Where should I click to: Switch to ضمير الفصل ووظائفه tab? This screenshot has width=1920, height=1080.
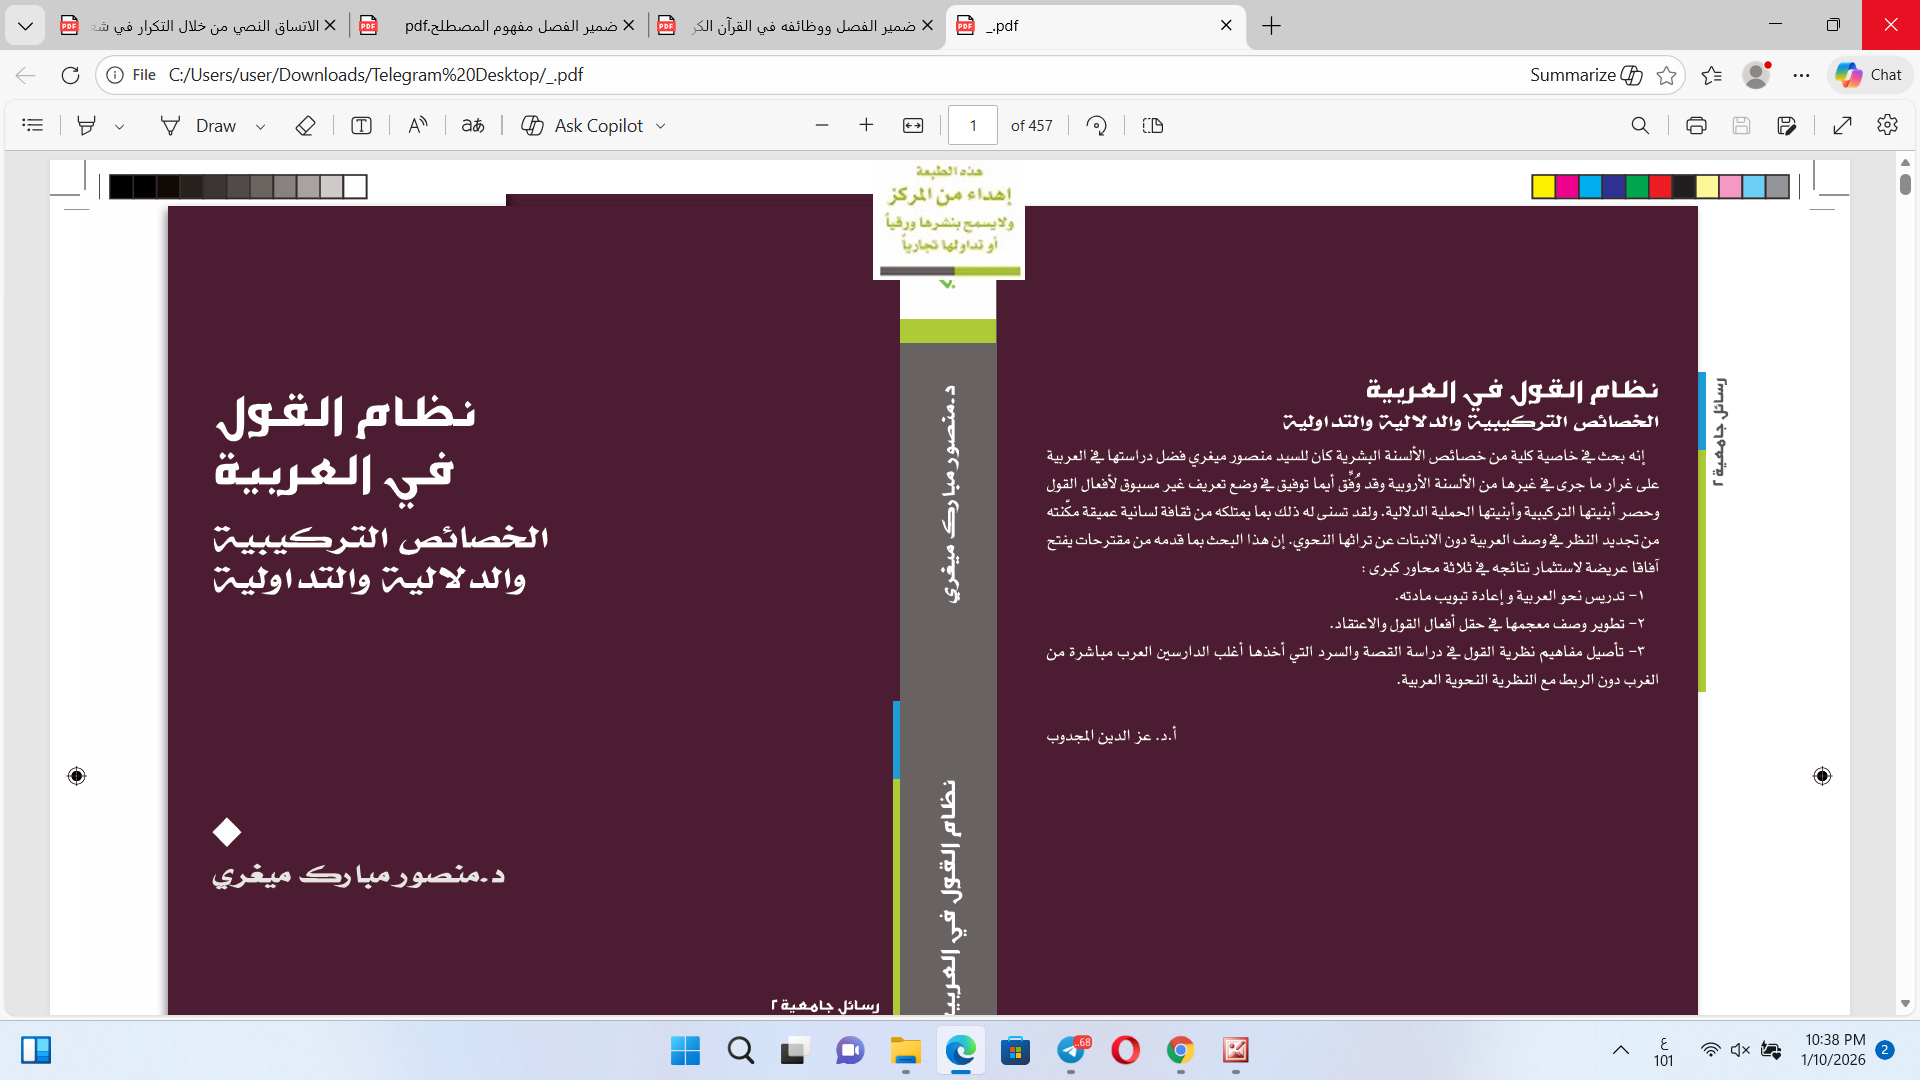pyautogui.click(x=795, y=26)
